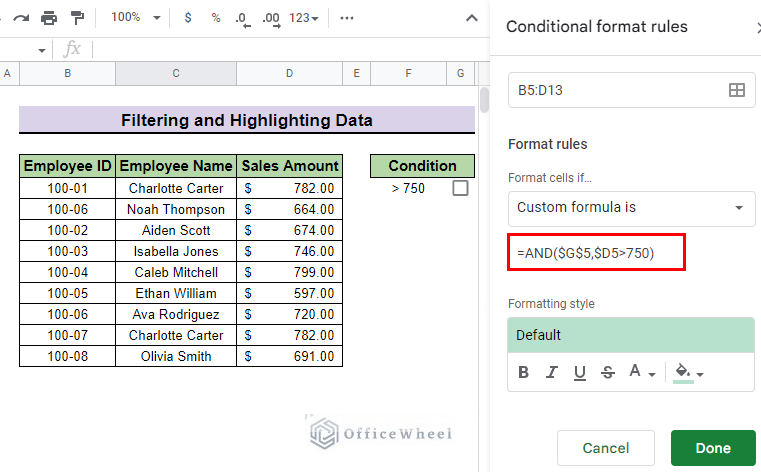Select cell with ID 100-02
This screenshot has width=761, height=472.
(x=67, y=230)
